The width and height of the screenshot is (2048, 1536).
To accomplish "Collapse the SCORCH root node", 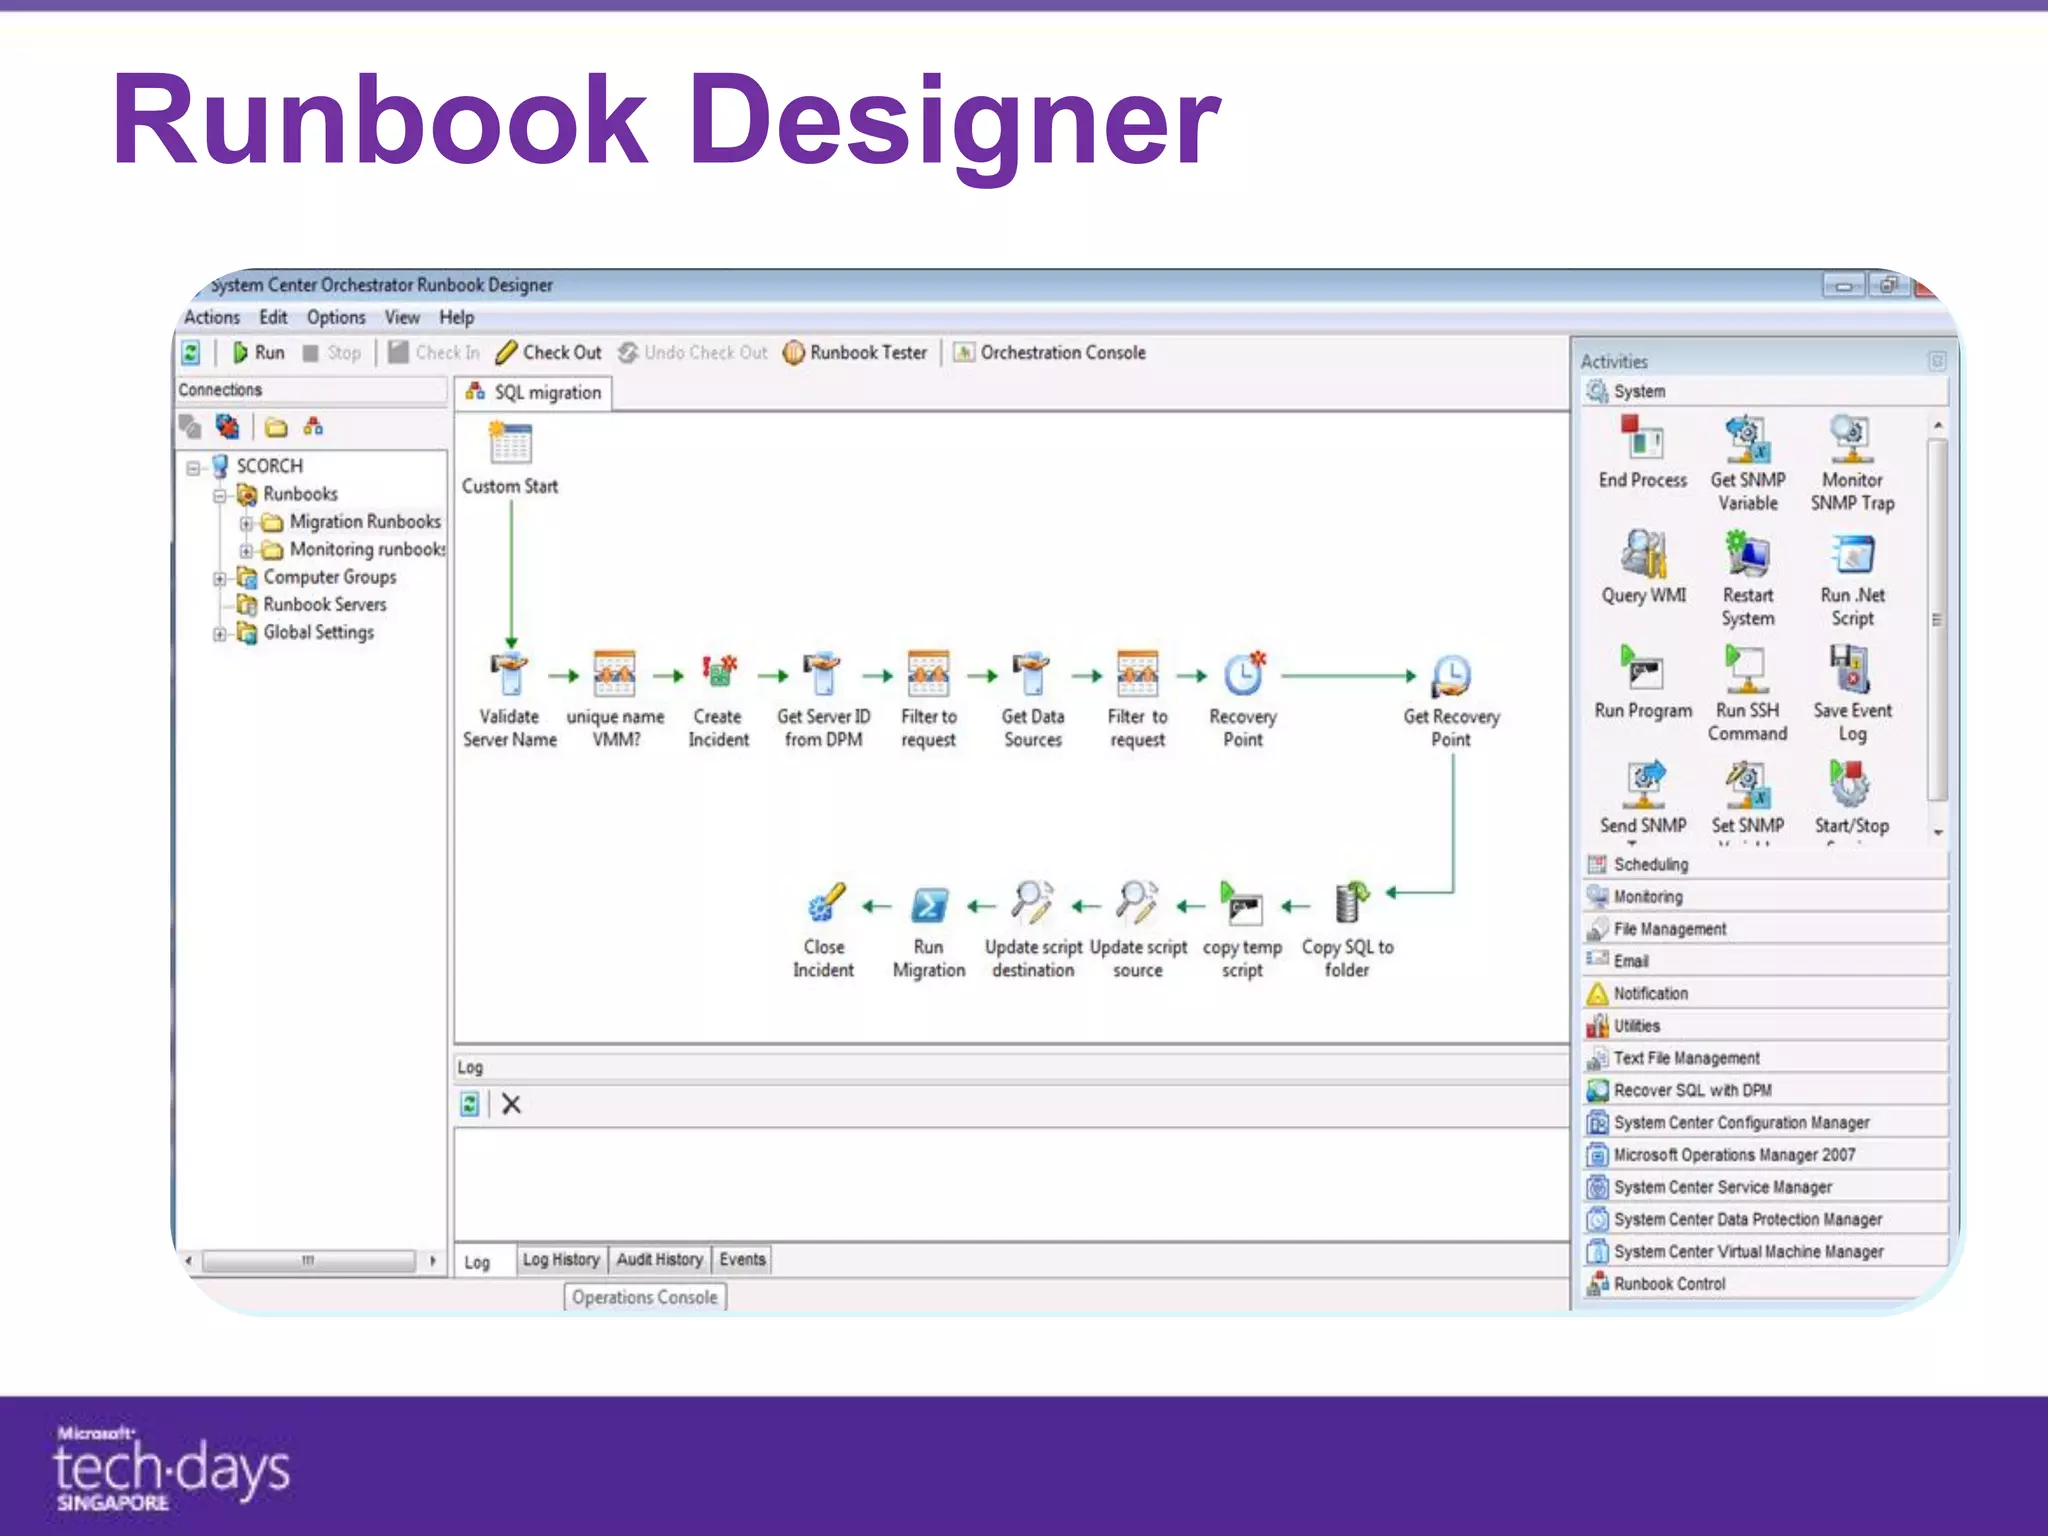I will pos(194,467).
